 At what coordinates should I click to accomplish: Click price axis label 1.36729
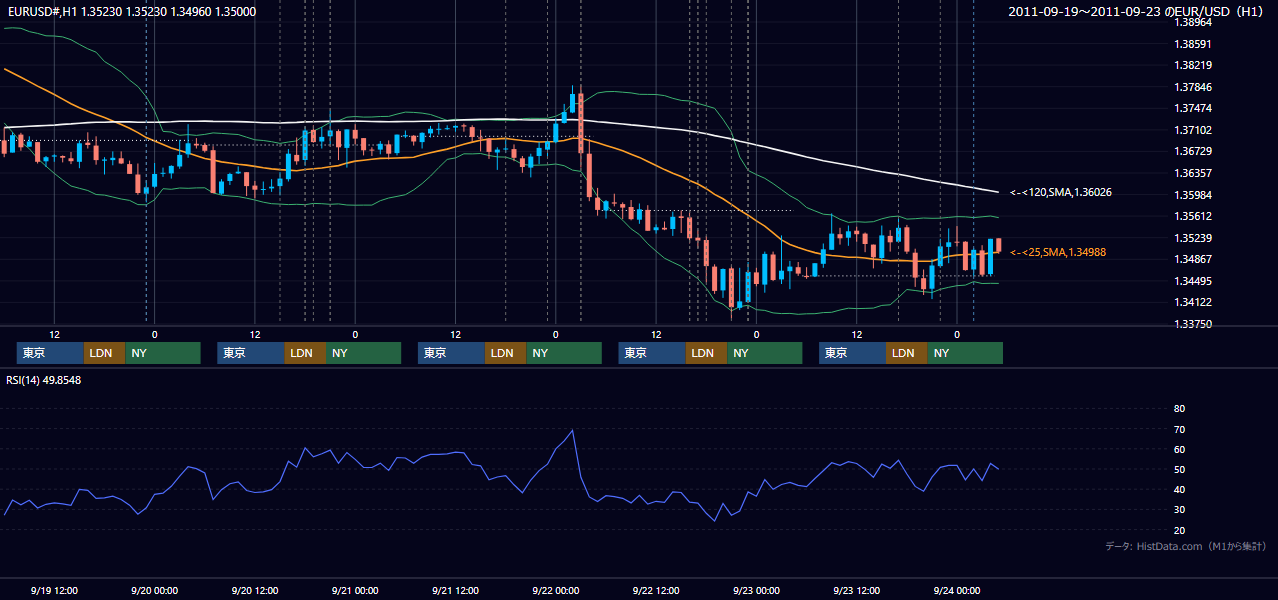coord(1194,151)
